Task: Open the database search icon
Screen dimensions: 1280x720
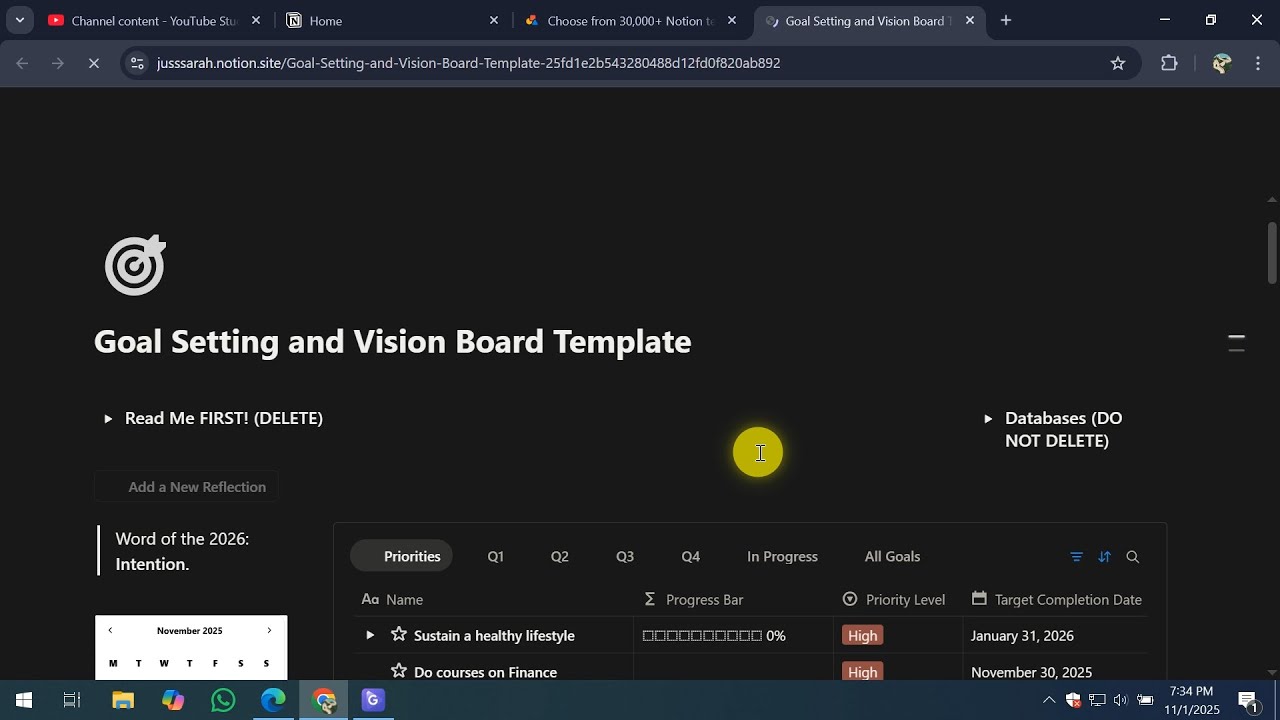Action: pos(1133,557)
